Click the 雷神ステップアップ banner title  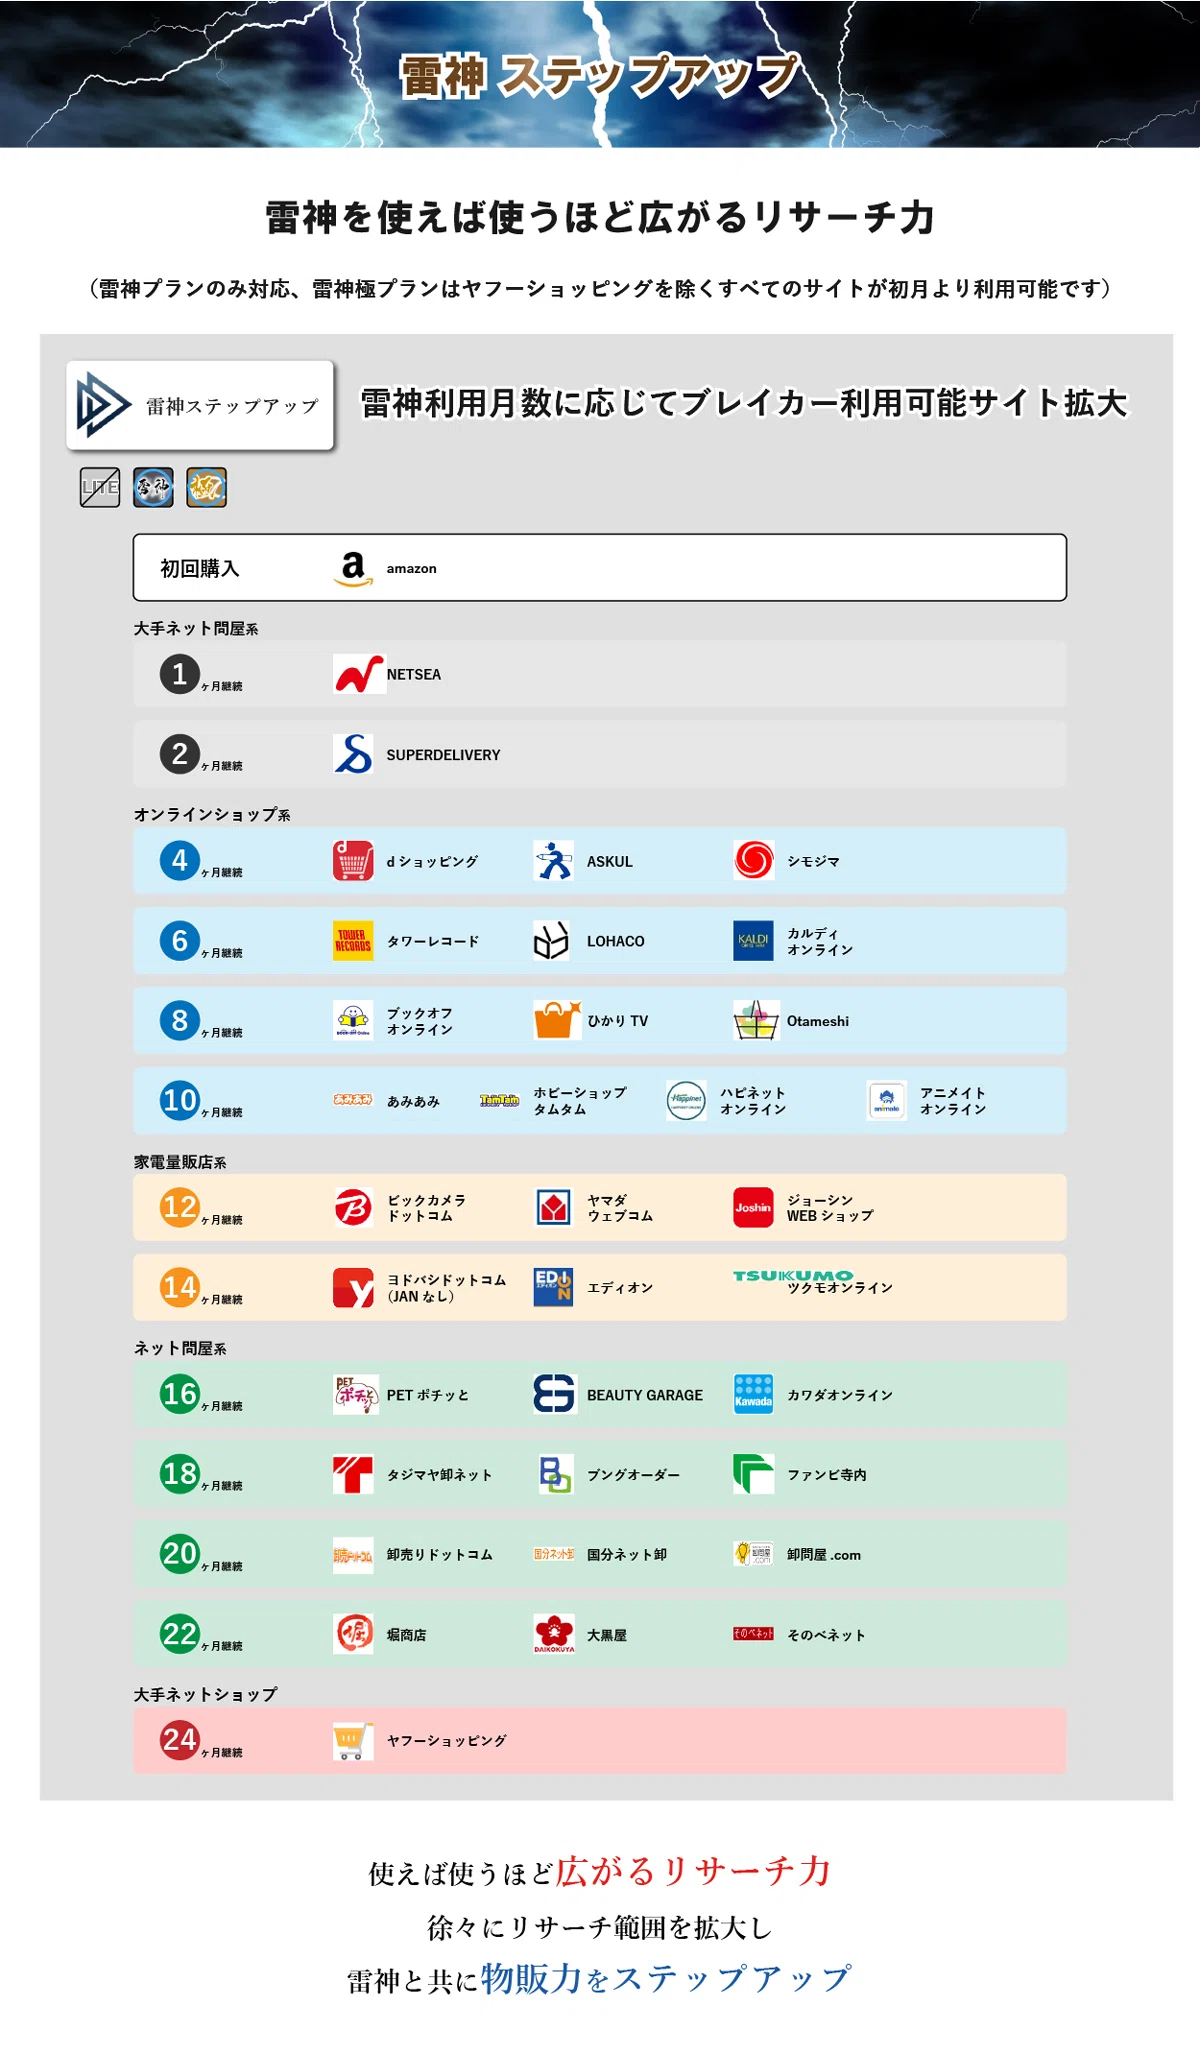tap(600, 76)
